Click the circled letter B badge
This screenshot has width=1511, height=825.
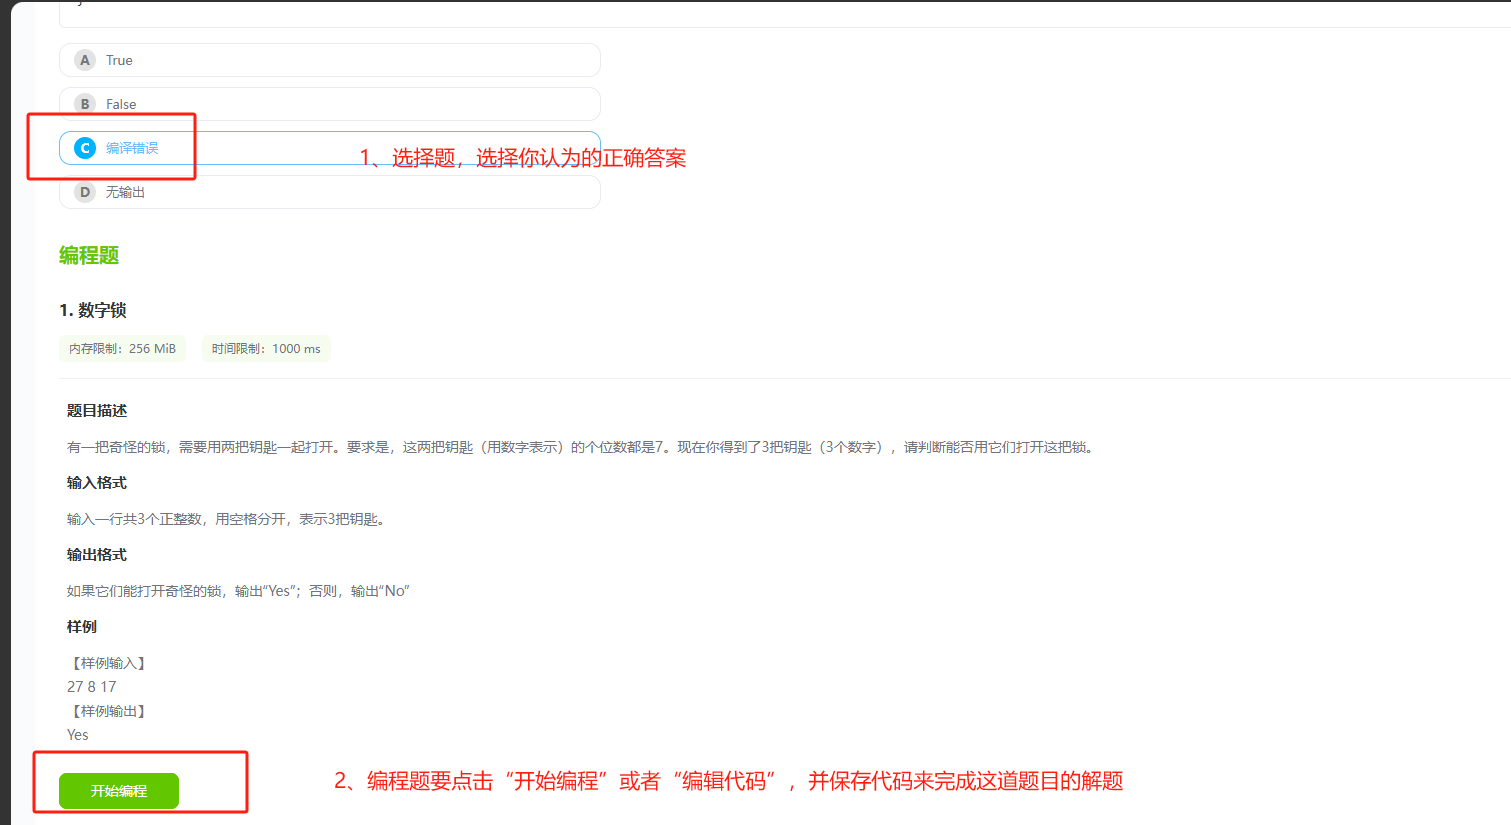click(x=85, y=104)
